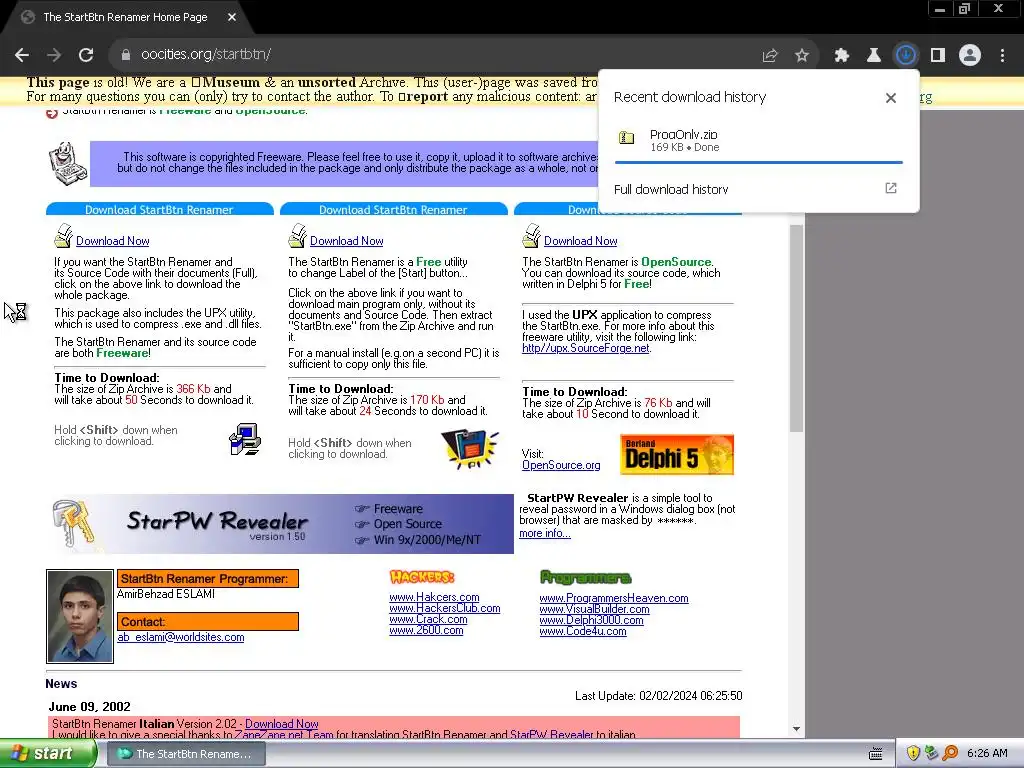The image size is (1024, 768).
Task: Click the page scrollbar thumb
Action: [796, 328]
